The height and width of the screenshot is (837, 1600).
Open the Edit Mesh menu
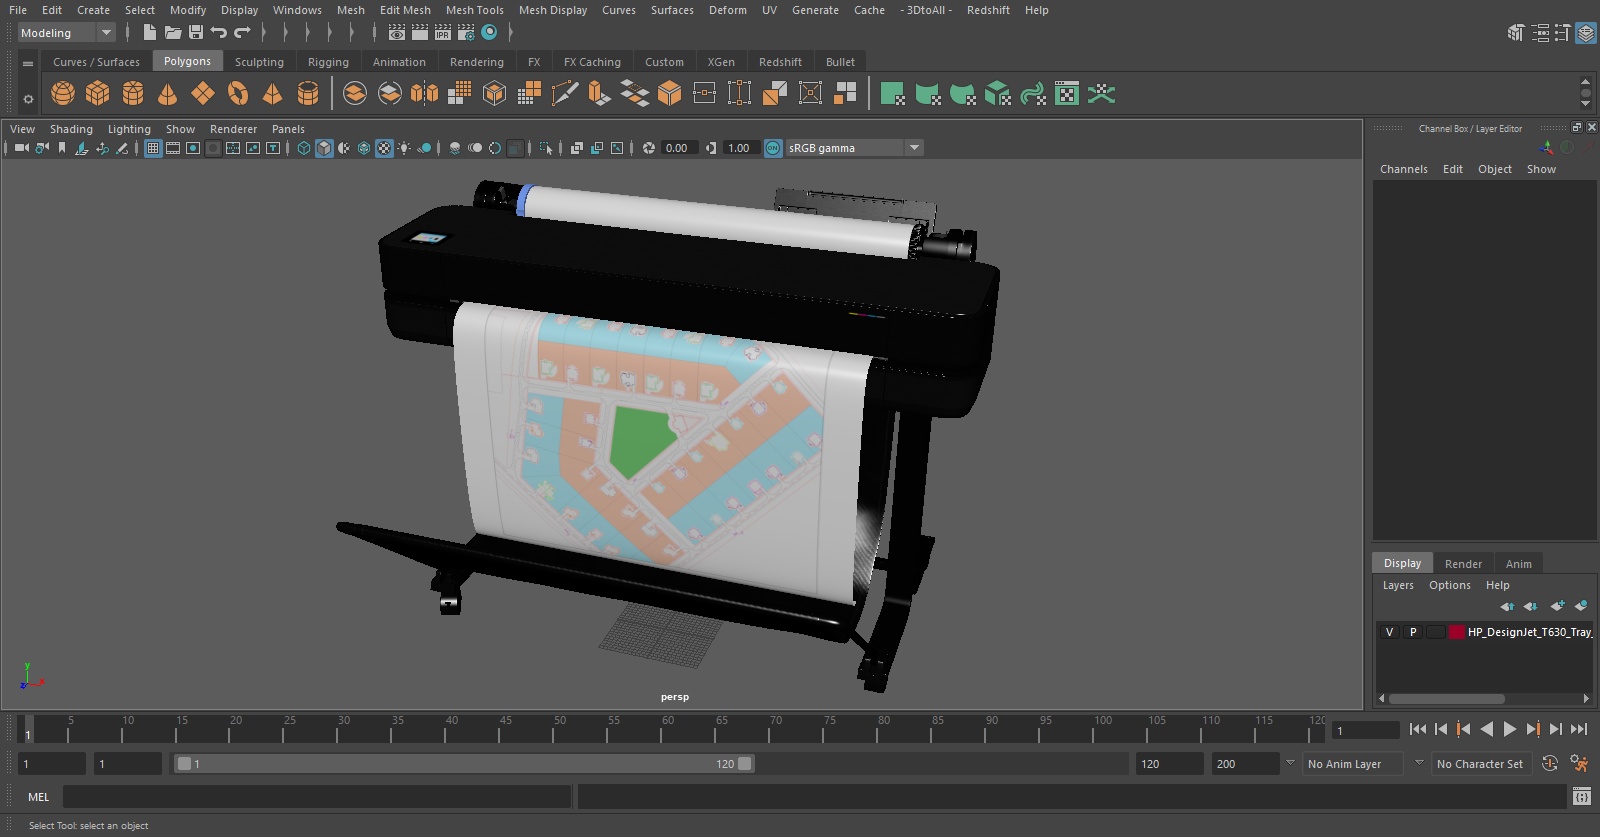(x=405, y=10)
